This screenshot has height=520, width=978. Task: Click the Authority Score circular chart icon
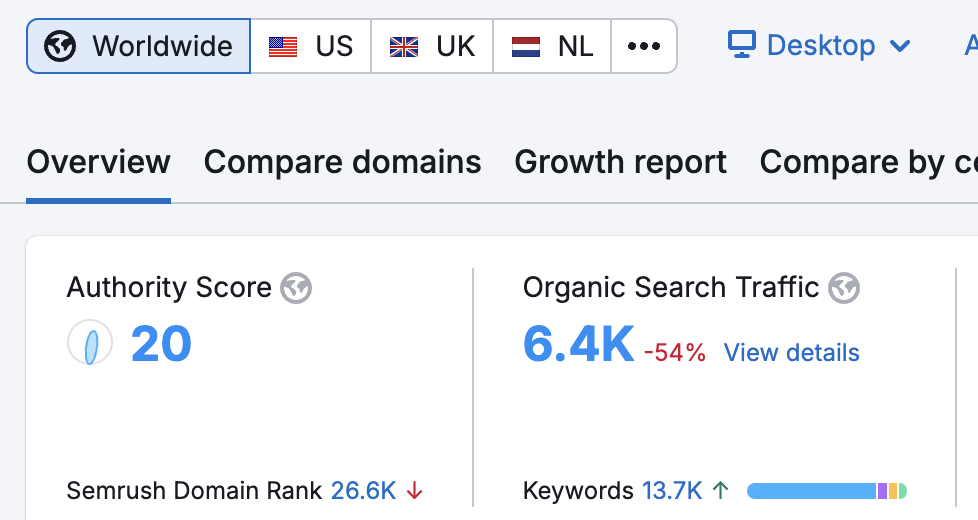[x=90, y=342]
